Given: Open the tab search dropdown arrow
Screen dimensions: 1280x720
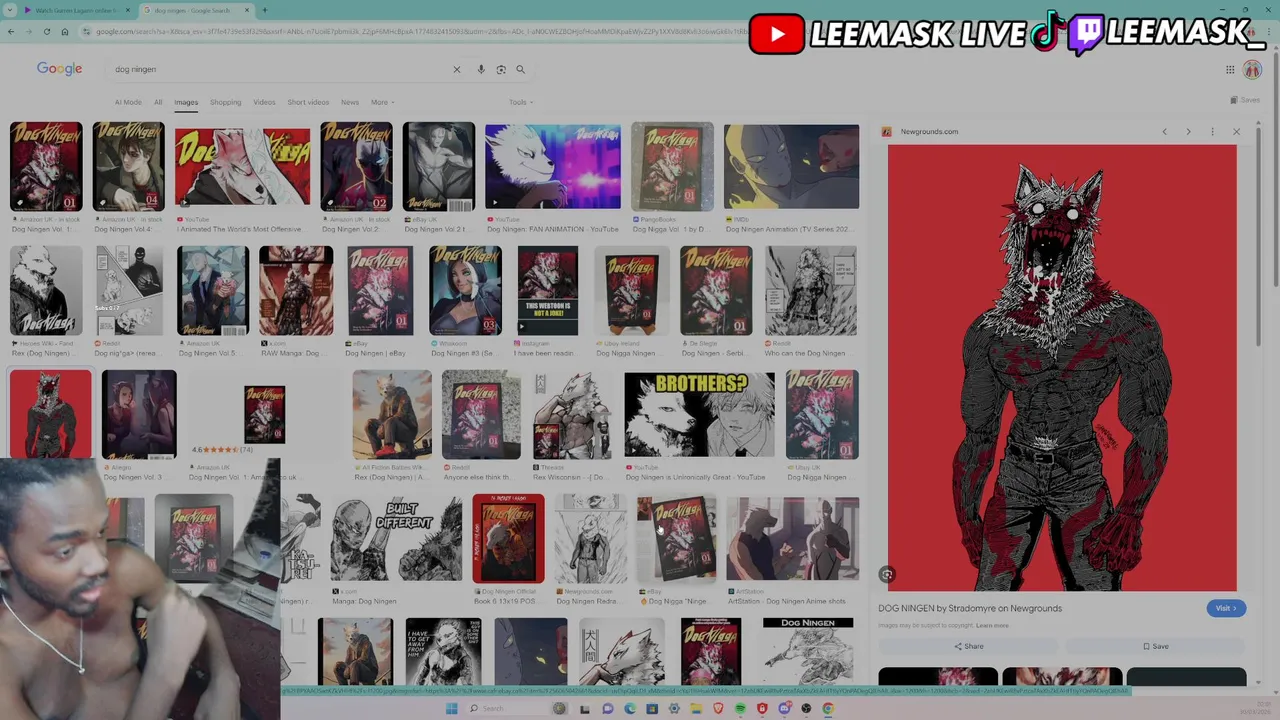Looking at the screenshot, I should coord(11,10).
